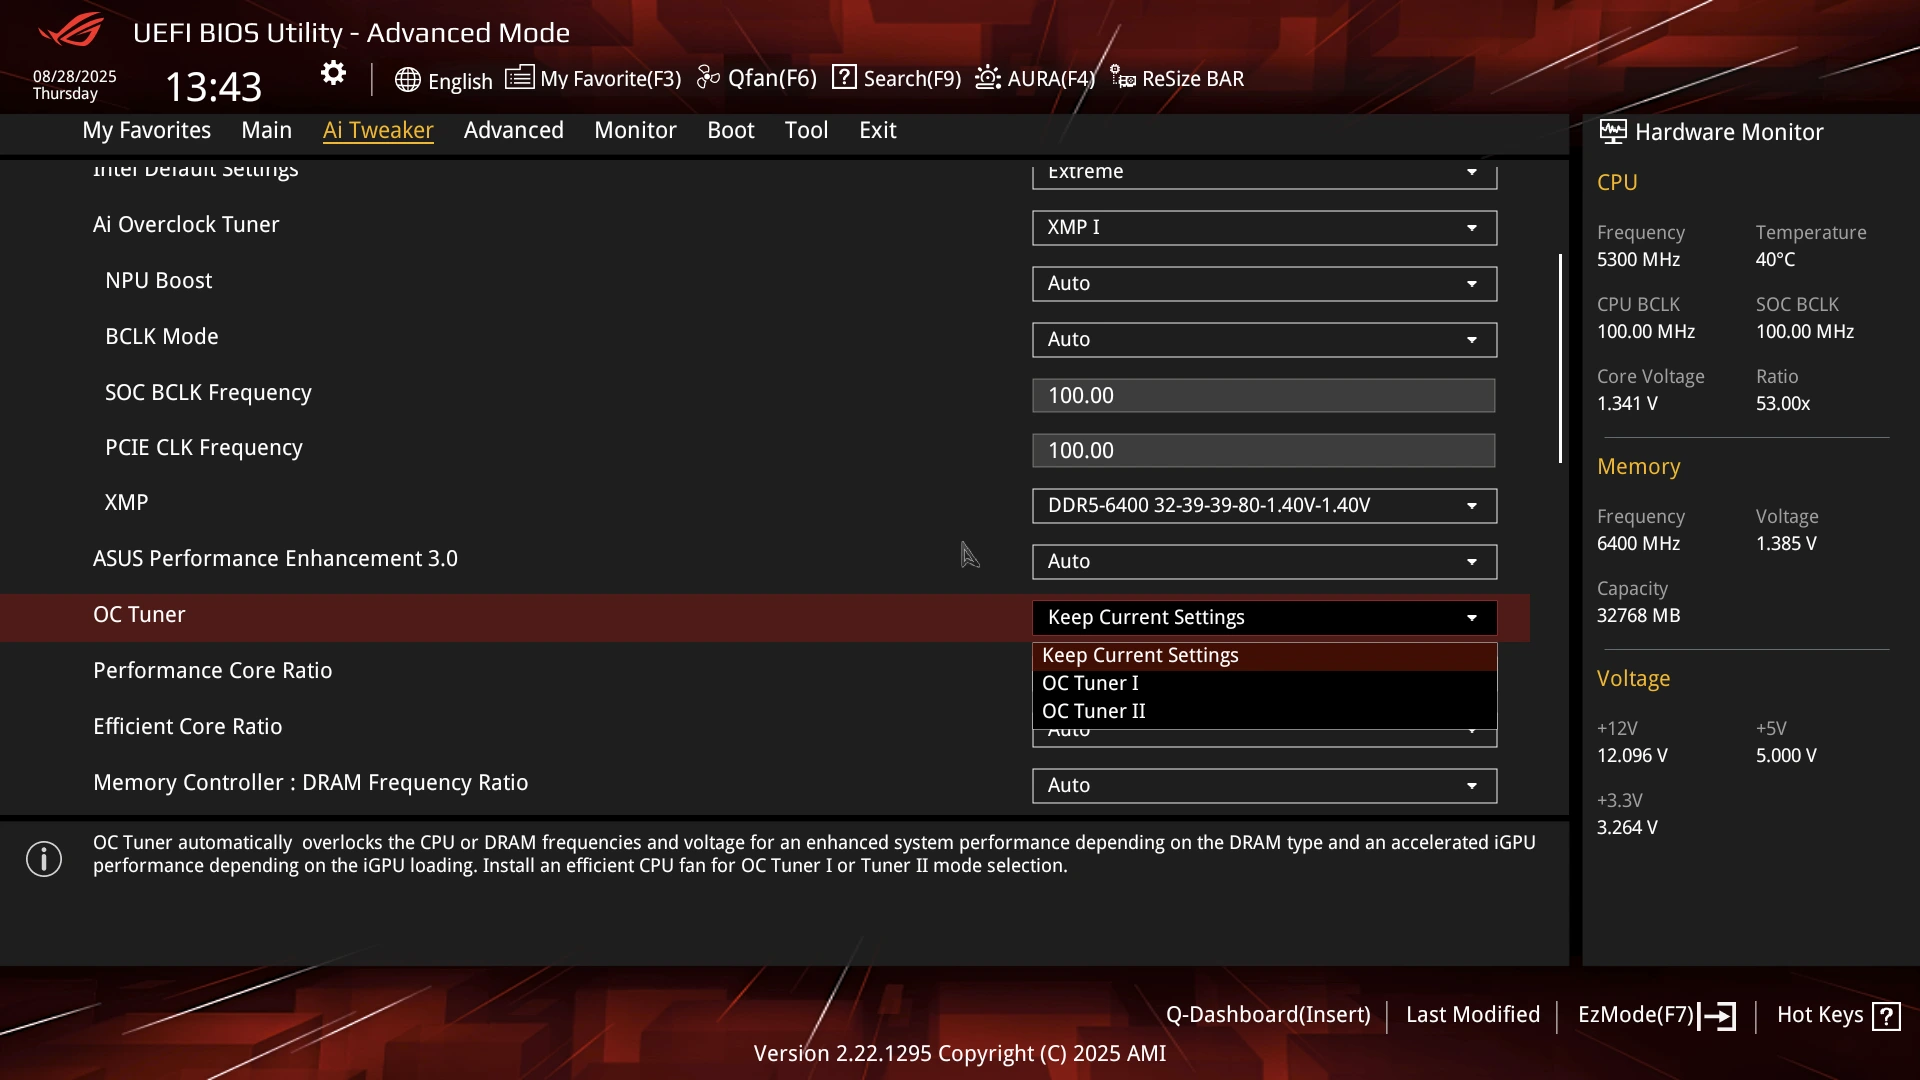
Task: Click the ReSize BAR icon
Action: [1123, 77]
